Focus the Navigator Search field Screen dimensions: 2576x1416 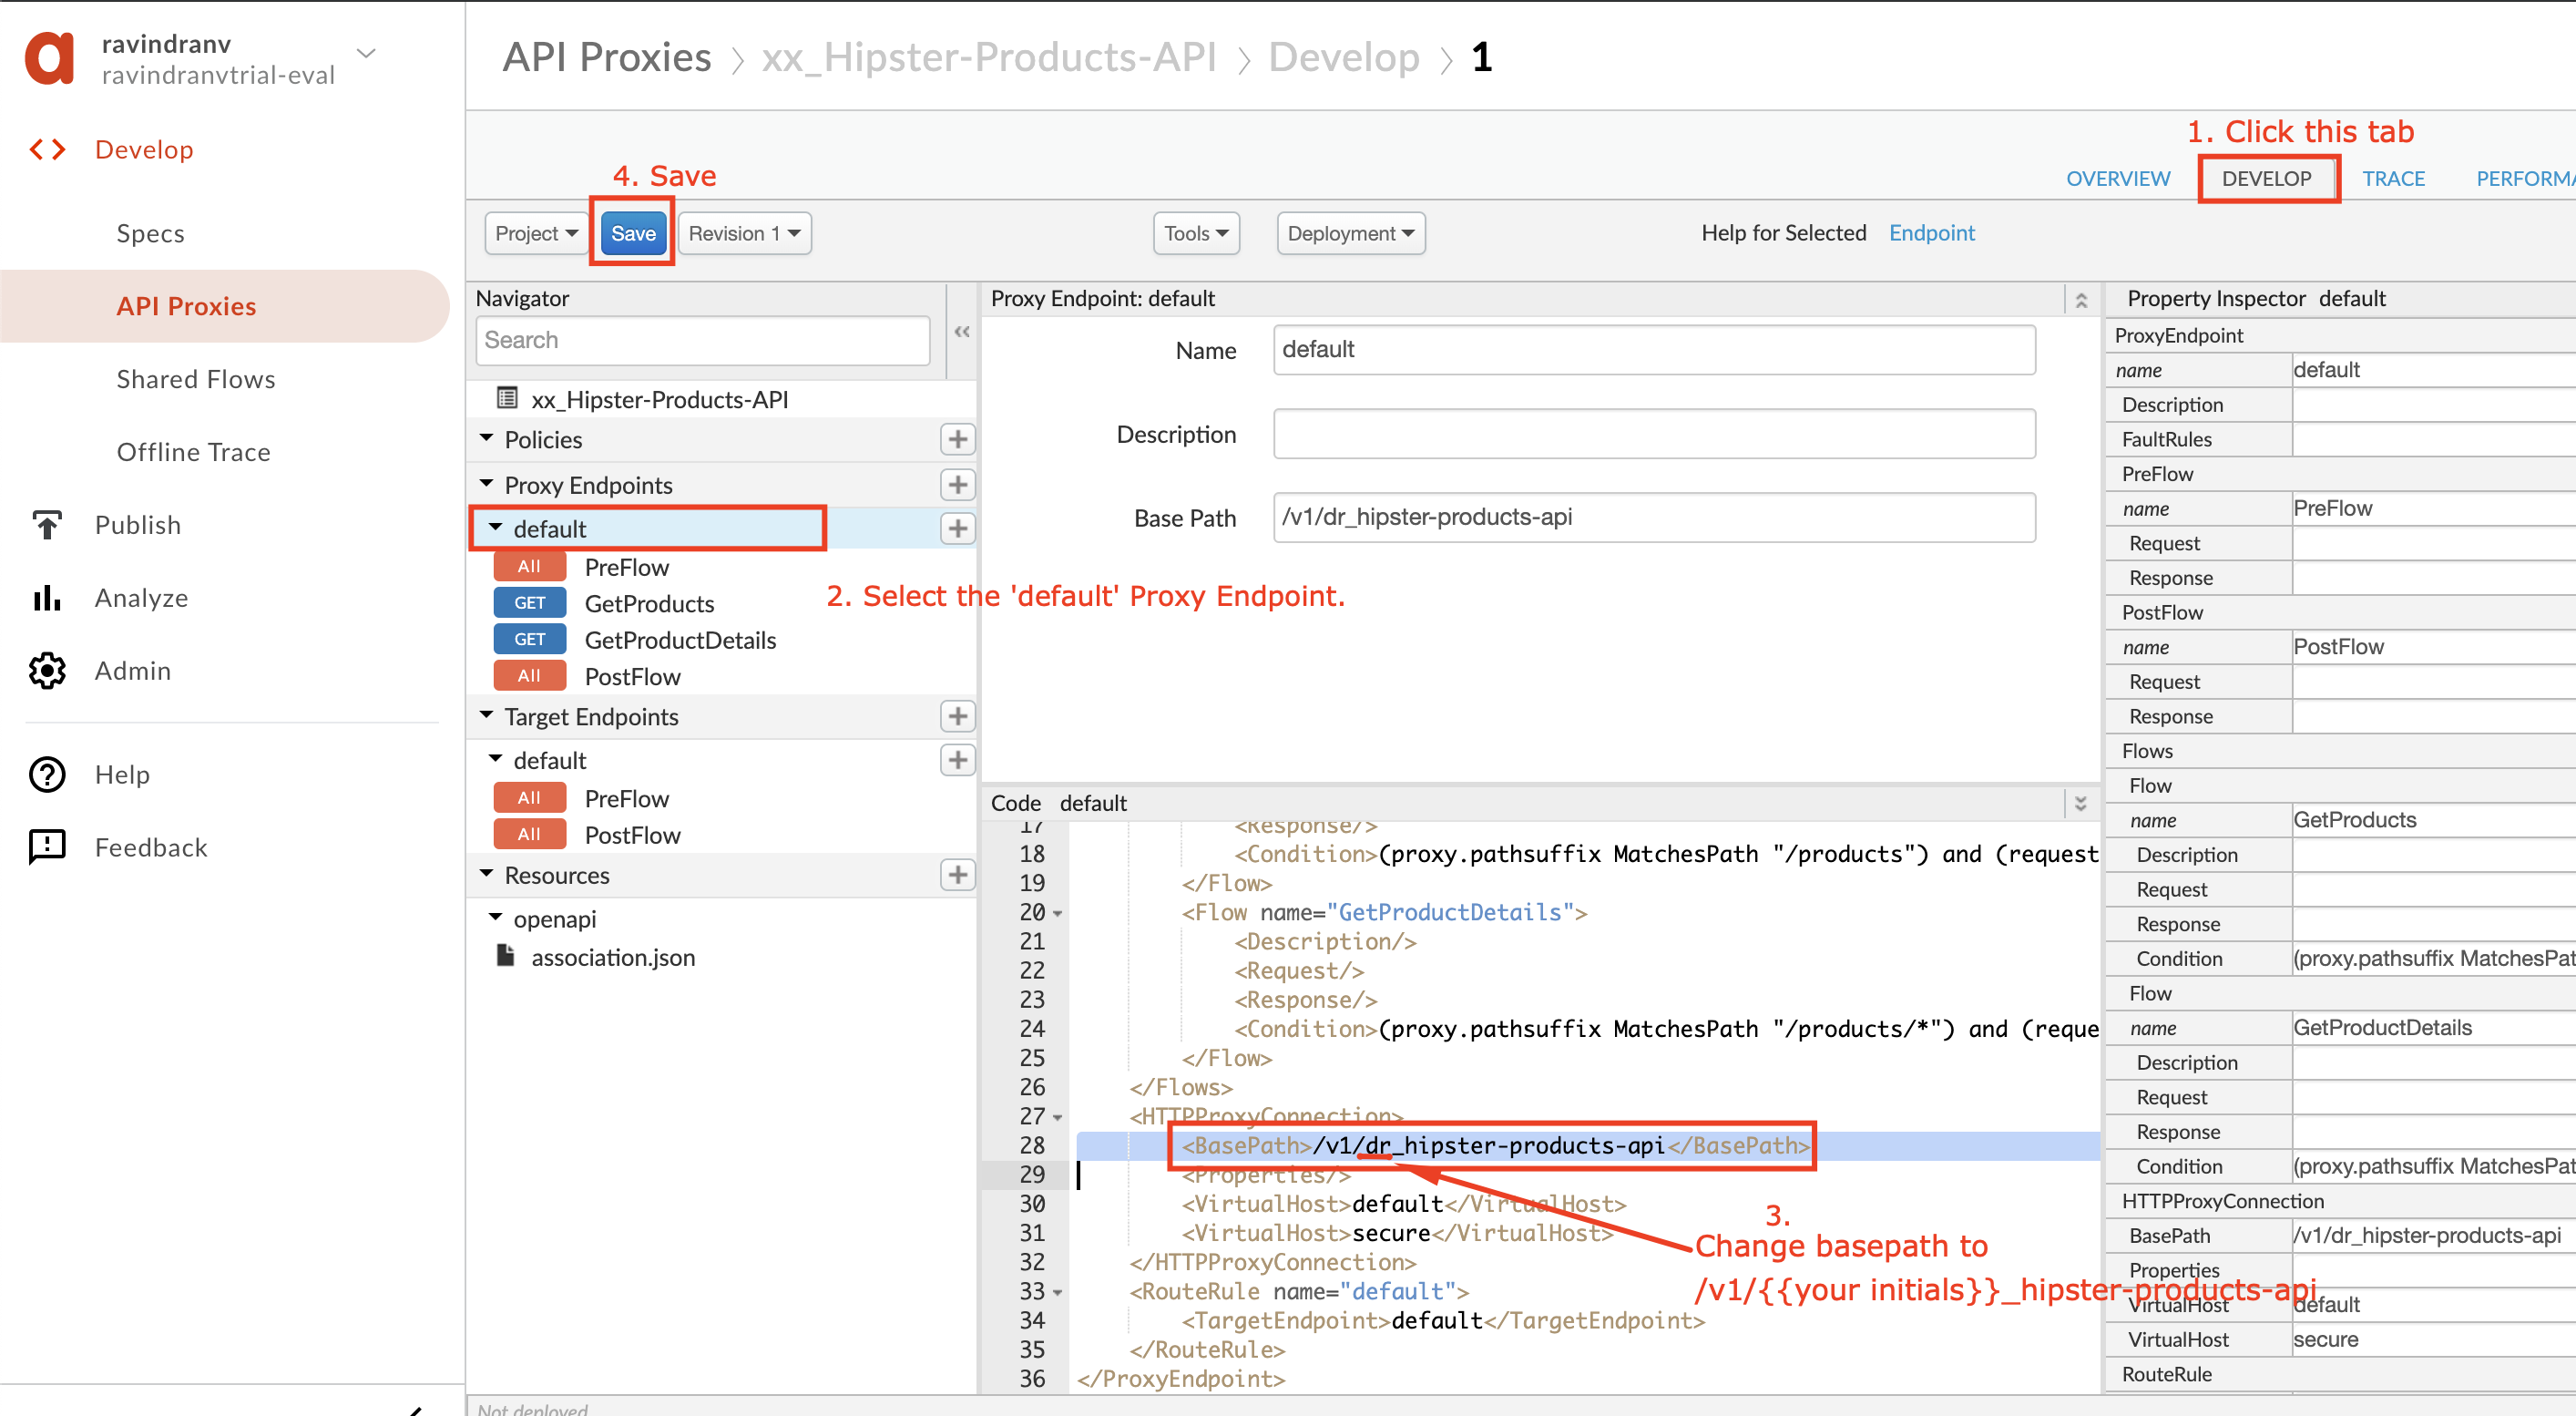tap(703, 341)
